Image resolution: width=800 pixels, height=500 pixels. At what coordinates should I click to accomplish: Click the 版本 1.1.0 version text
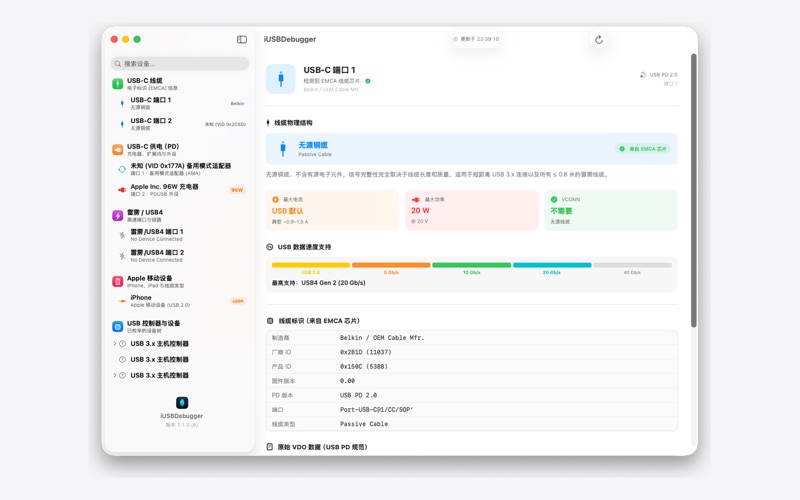point(182,424)
